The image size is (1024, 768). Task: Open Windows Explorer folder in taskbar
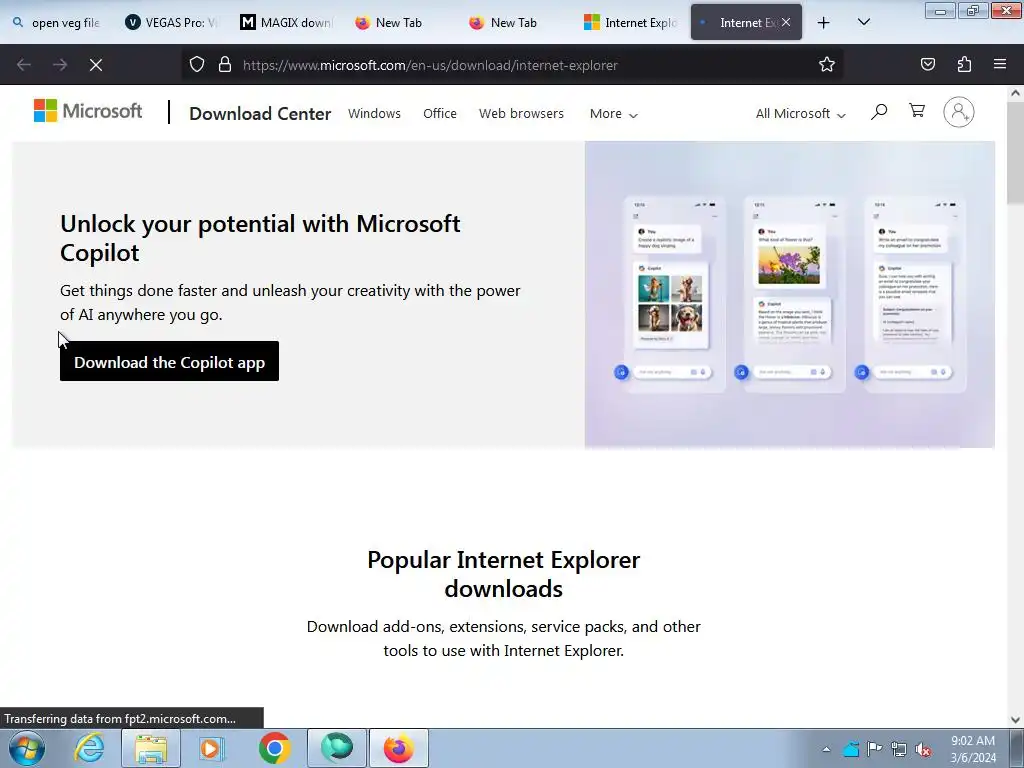(x=151, y=748)
